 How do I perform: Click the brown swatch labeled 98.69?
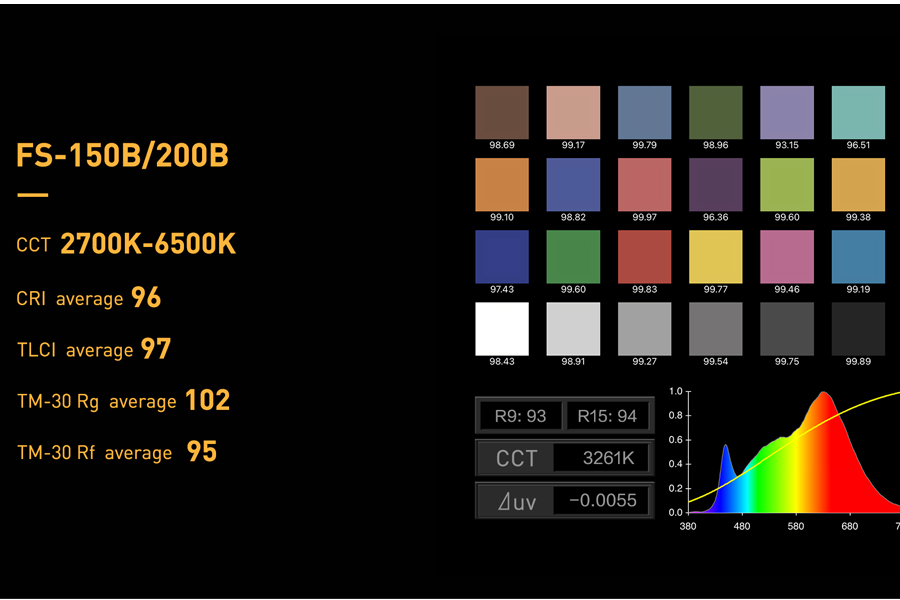click(502, 112)
